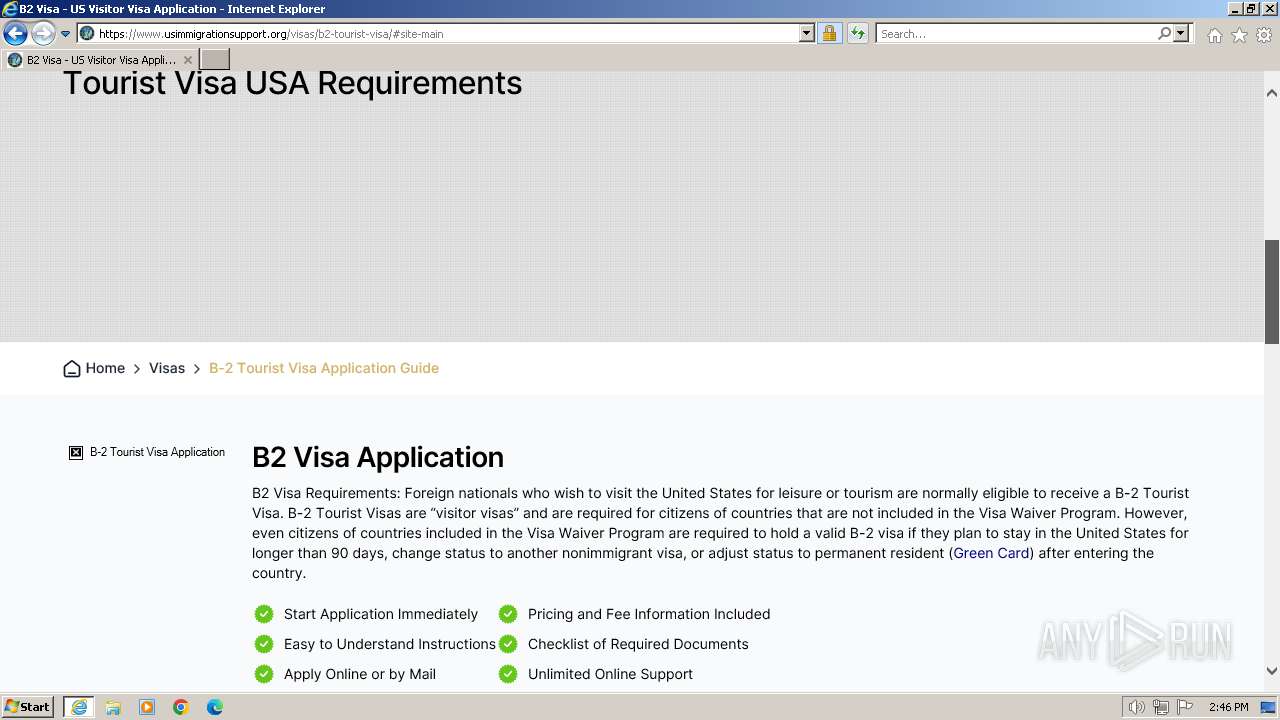Expand the address bar autocomplete dropdown
Image resolution: width=1280 pixels, height=720 pixels.
(807, 34)
